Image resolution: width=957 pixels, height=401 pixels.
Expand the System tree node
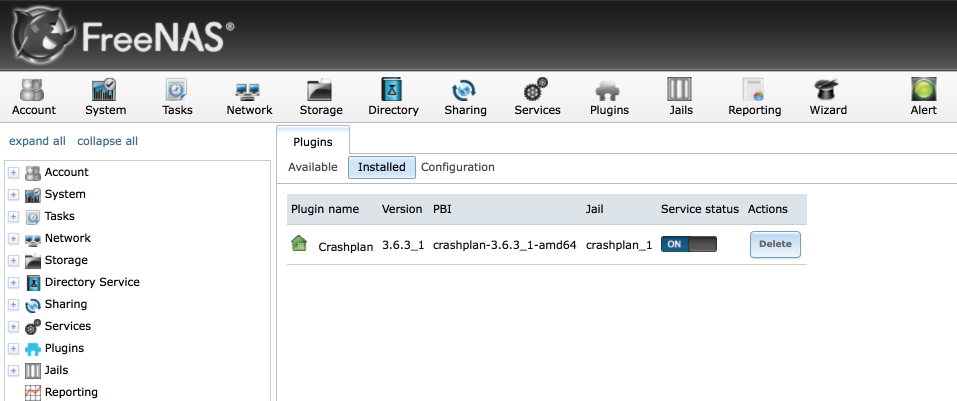point(13,195)
